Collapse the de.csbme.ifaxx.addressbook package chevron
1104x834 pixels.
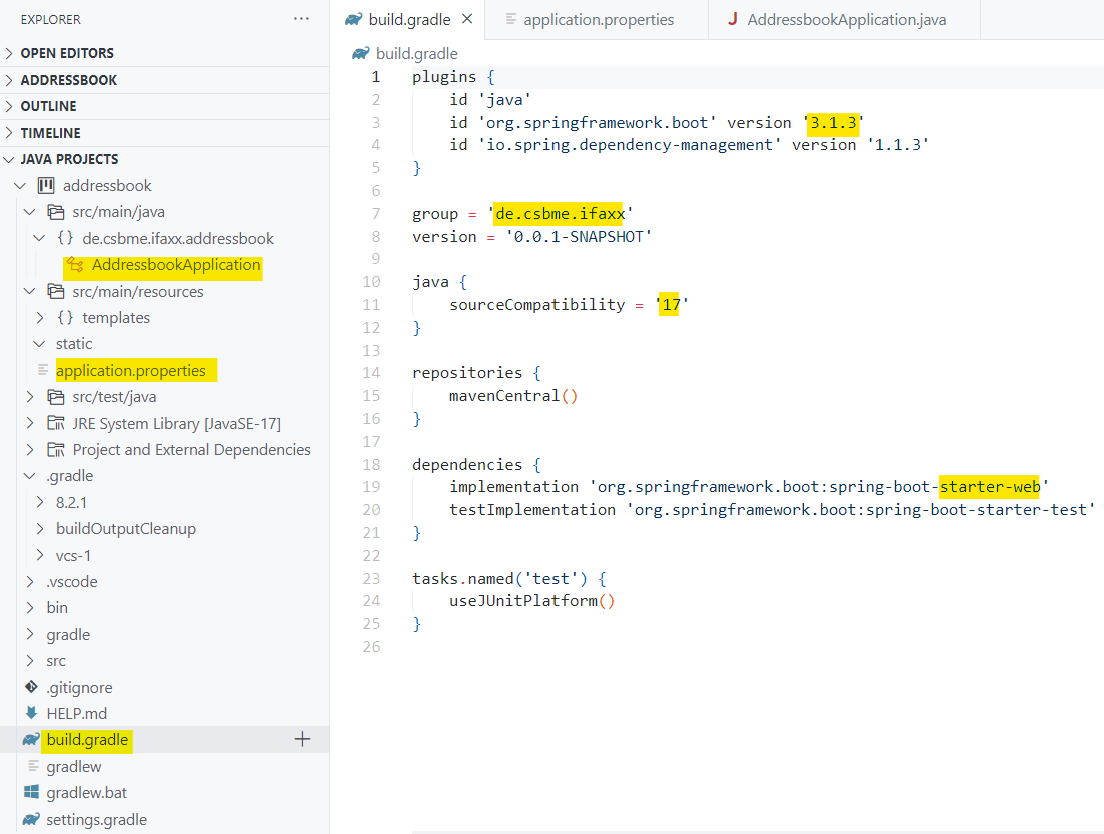(x=39, y=239)
